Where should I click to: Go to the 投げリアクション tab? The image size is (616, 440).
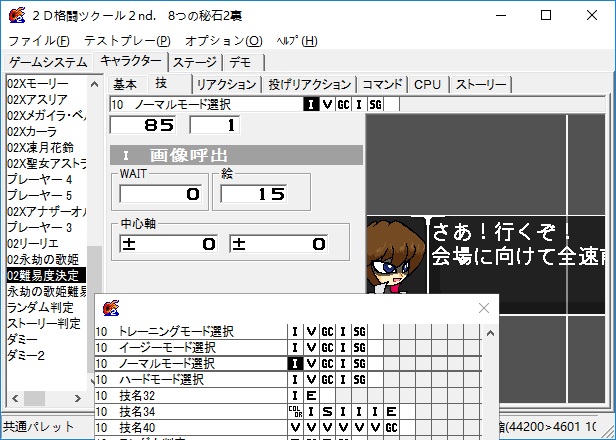tap(309, 84)
